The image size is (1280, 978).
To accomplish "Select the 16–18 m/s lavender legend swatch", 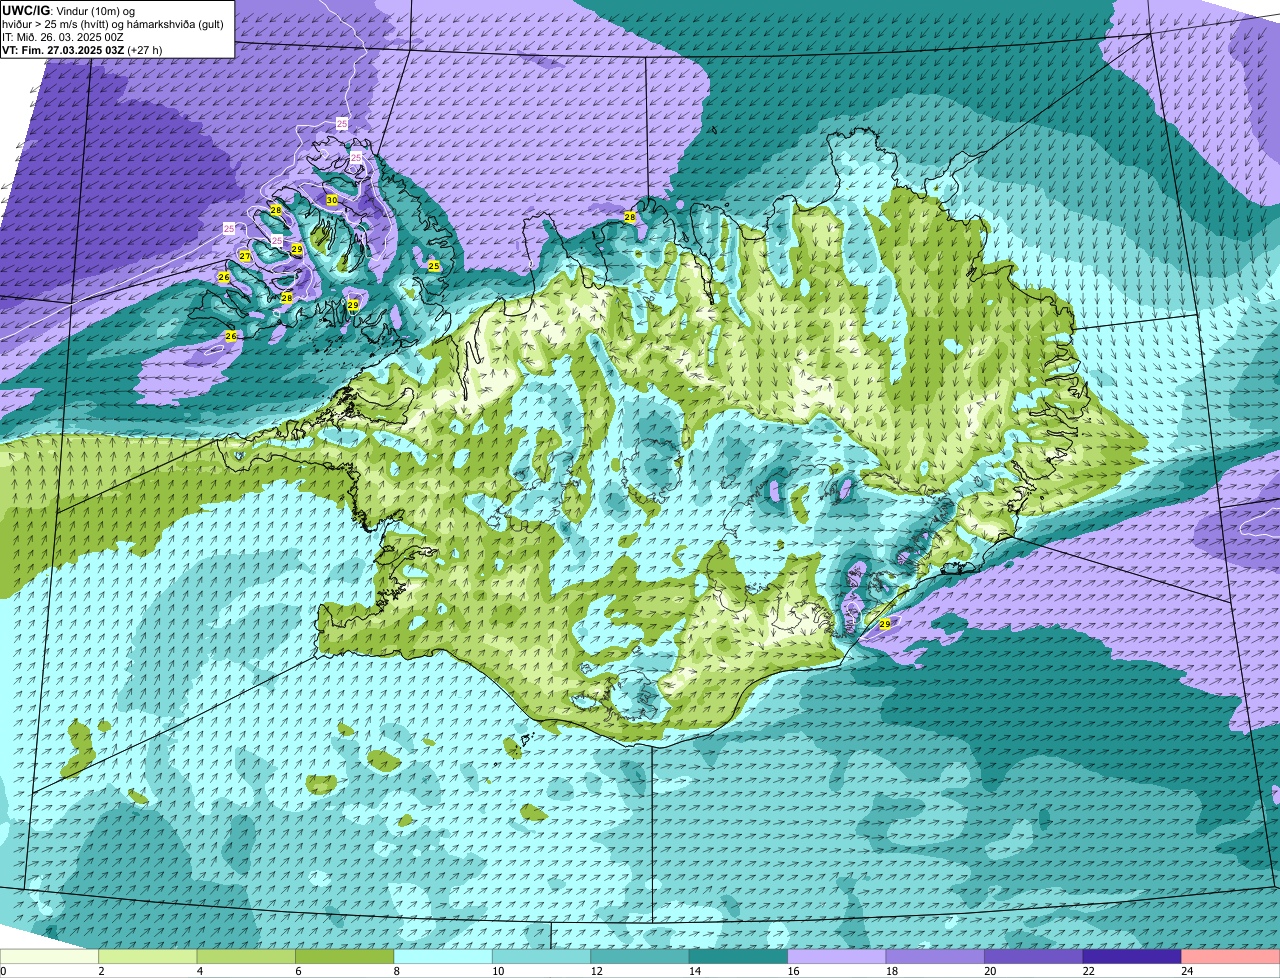I will (837, 956).
